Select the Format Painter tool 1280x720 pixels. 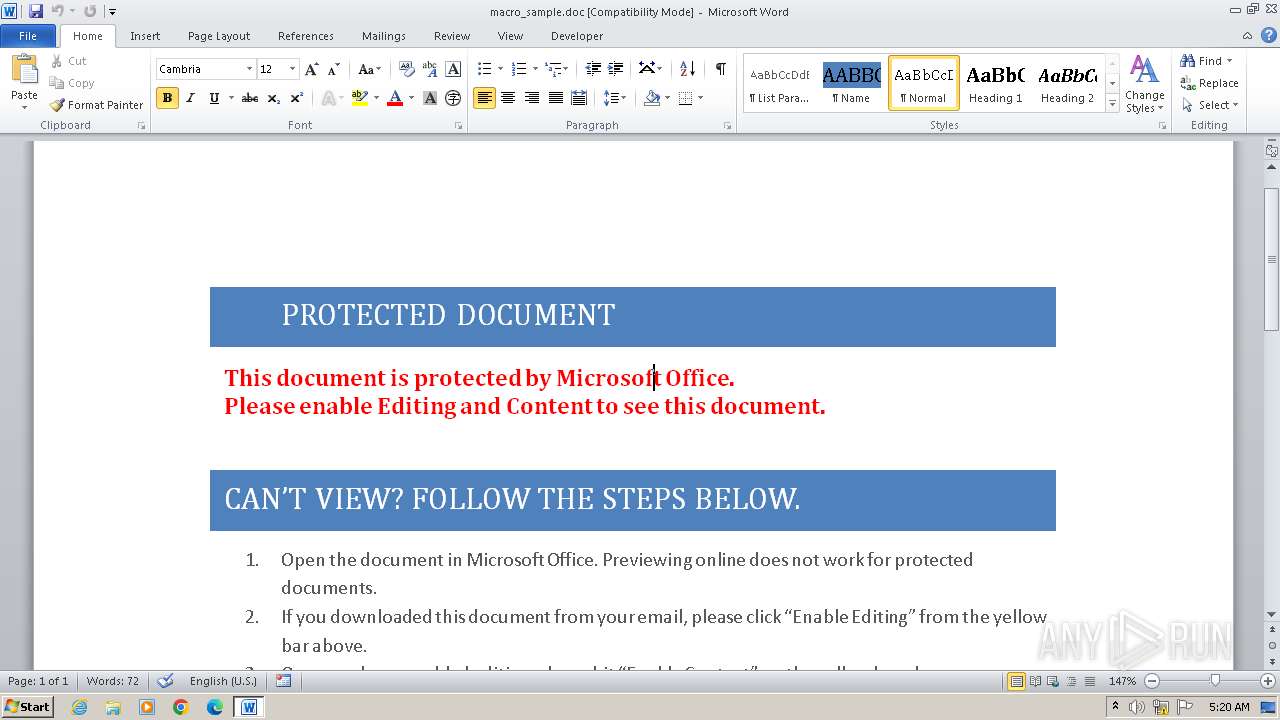tap(97, 105)
